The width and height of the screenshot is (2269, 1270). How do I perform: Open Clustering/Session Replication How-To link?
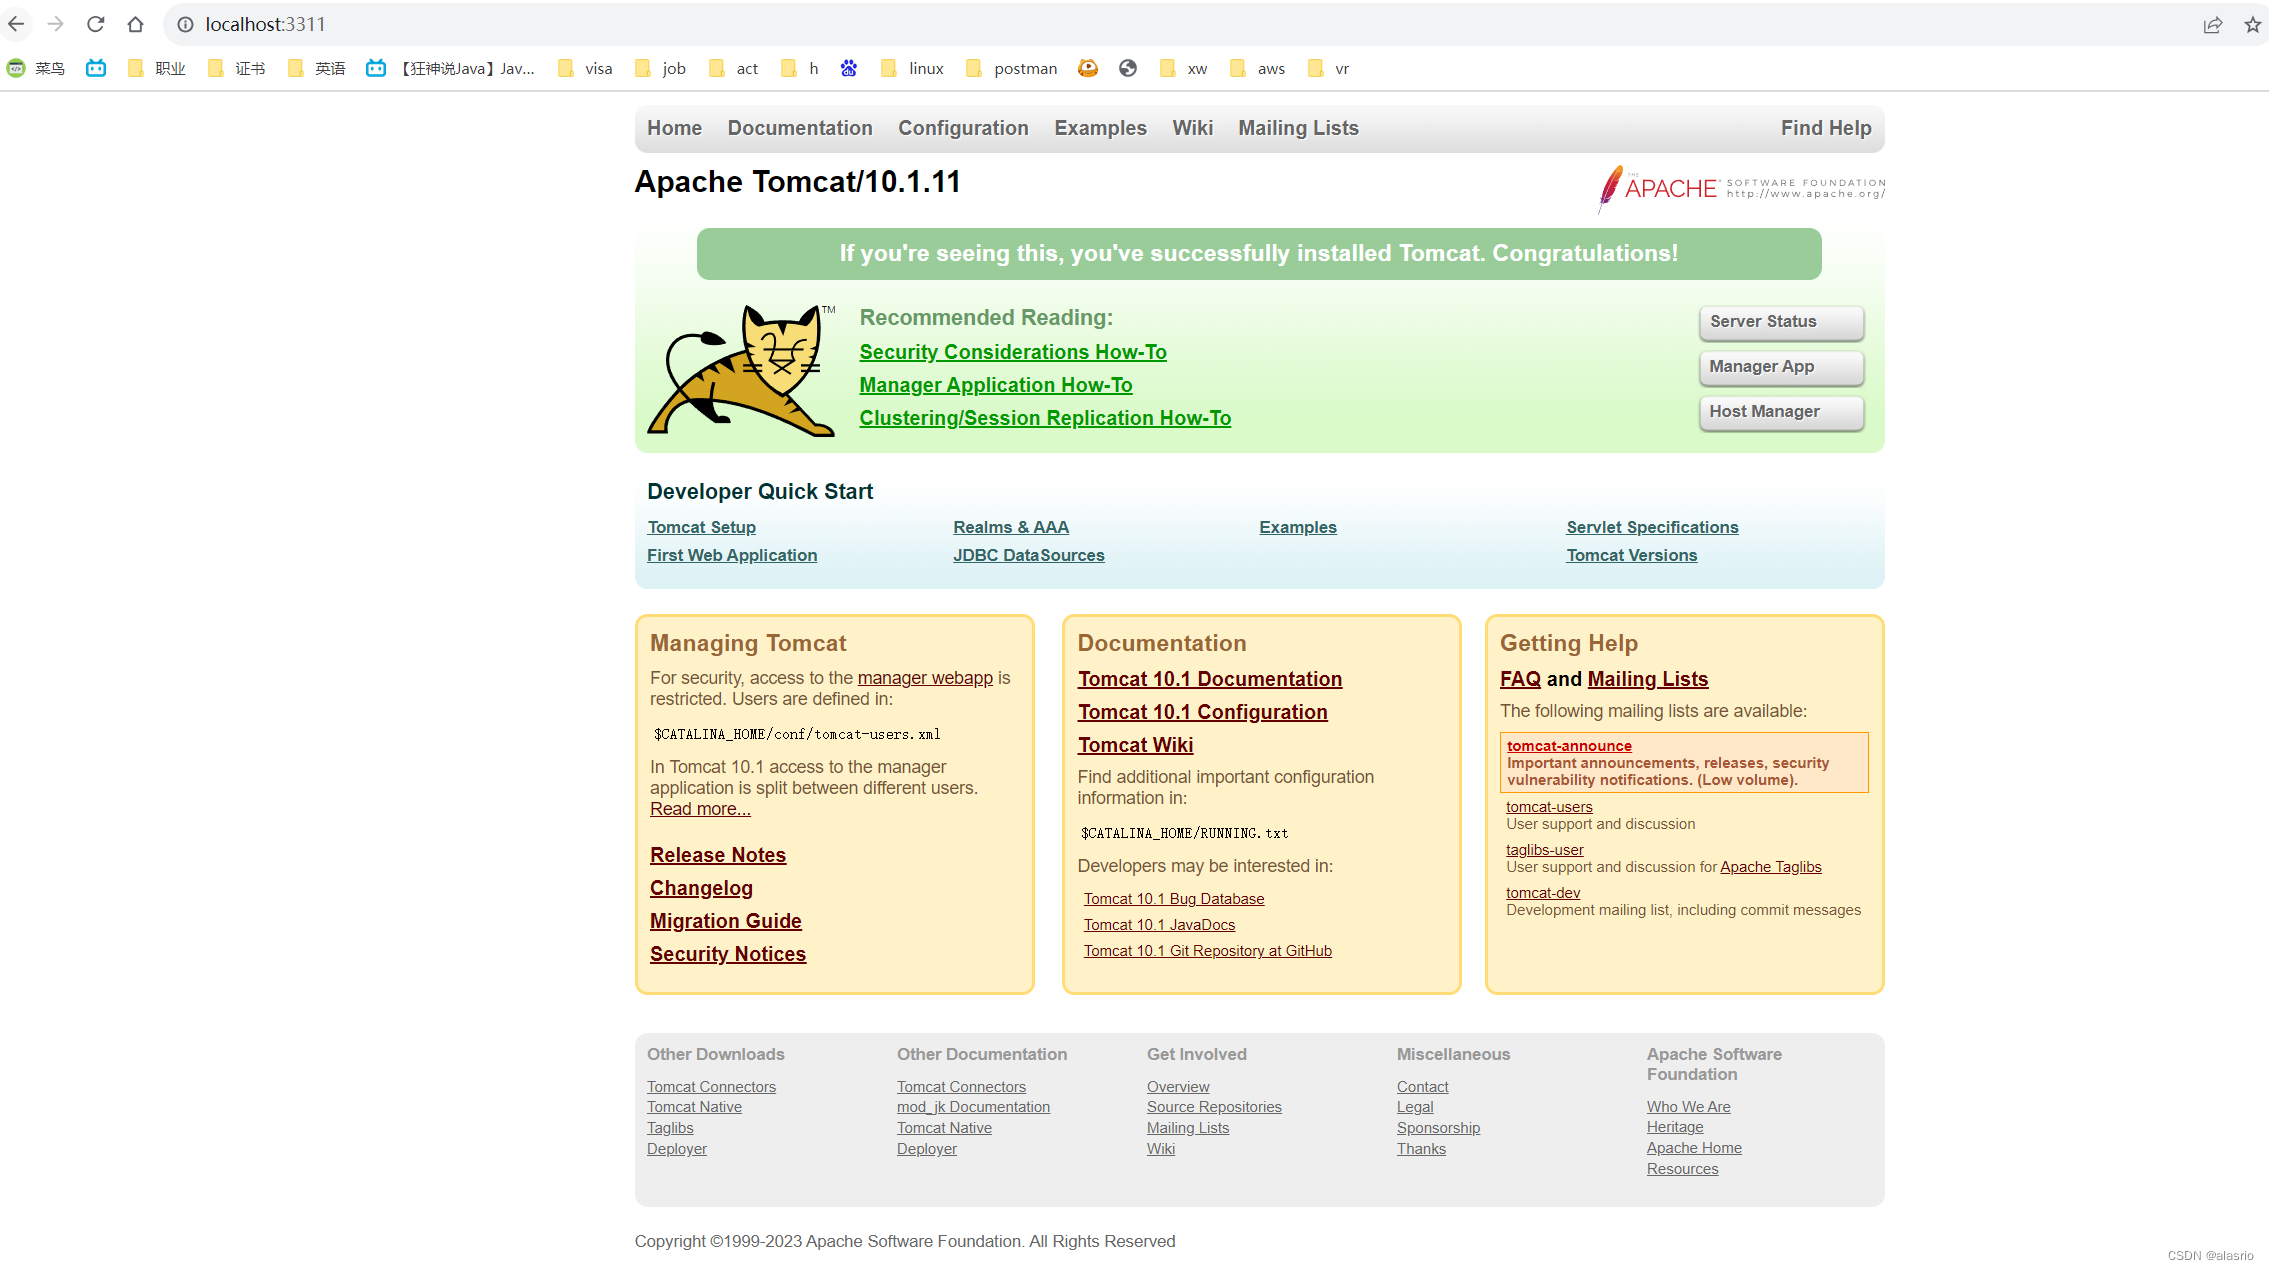coord(1045,418)
